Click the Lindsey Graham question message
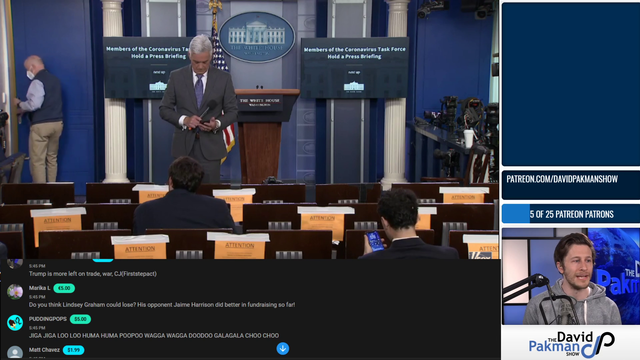Image resolution: width=640 pixels, height=360 pixels. point(162,305)
